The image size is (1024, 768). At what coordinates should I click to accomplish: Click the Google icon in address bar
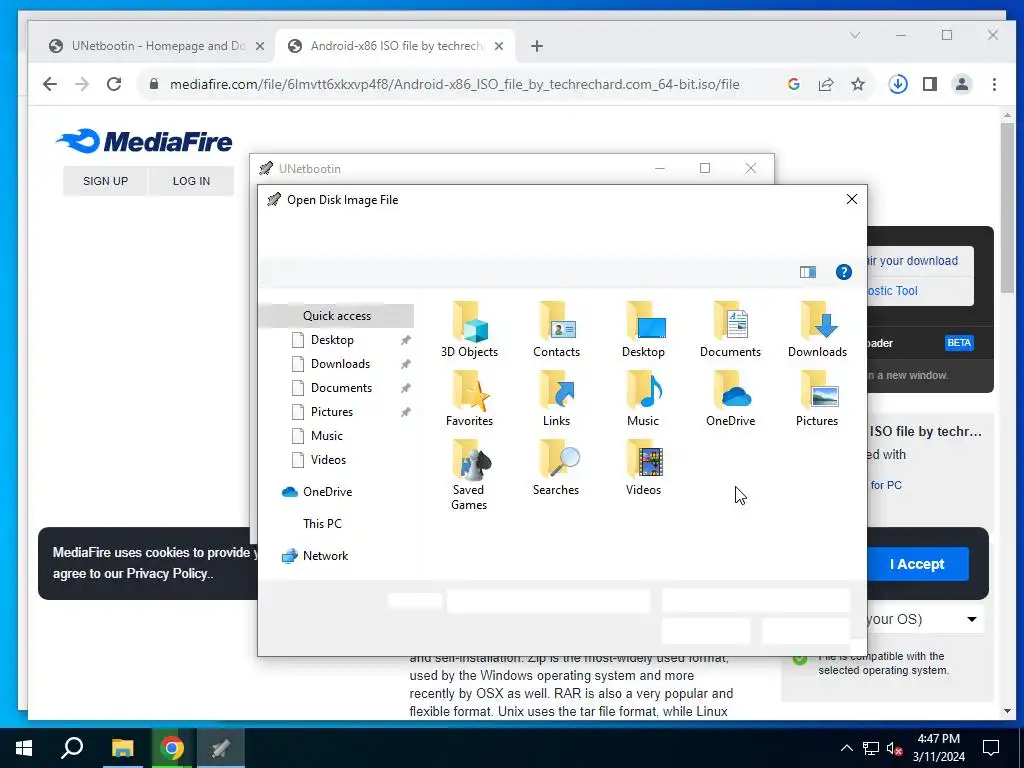793,84
